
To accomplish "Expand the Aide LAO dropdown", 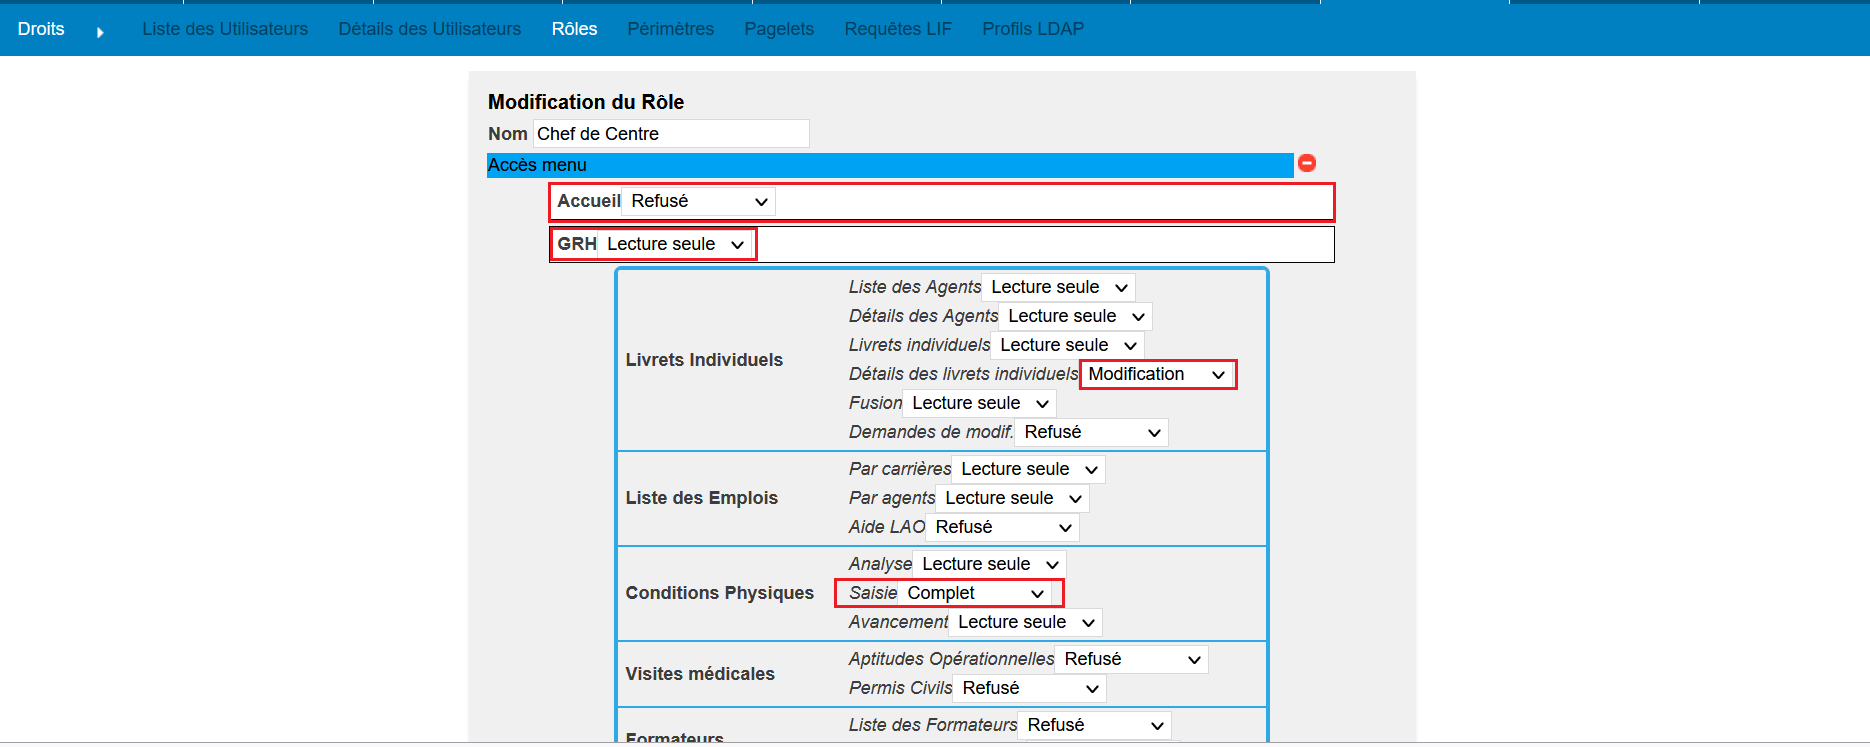I will tap(1002, 527).
